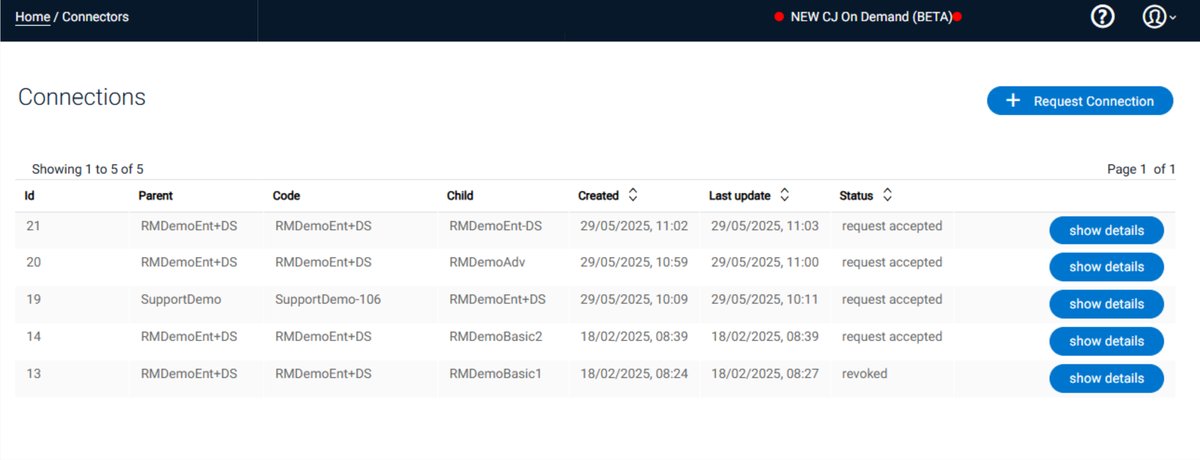Click the Request Connection button
The width and height of the screenshot is (1200, 460).
tap(1080, 100)
